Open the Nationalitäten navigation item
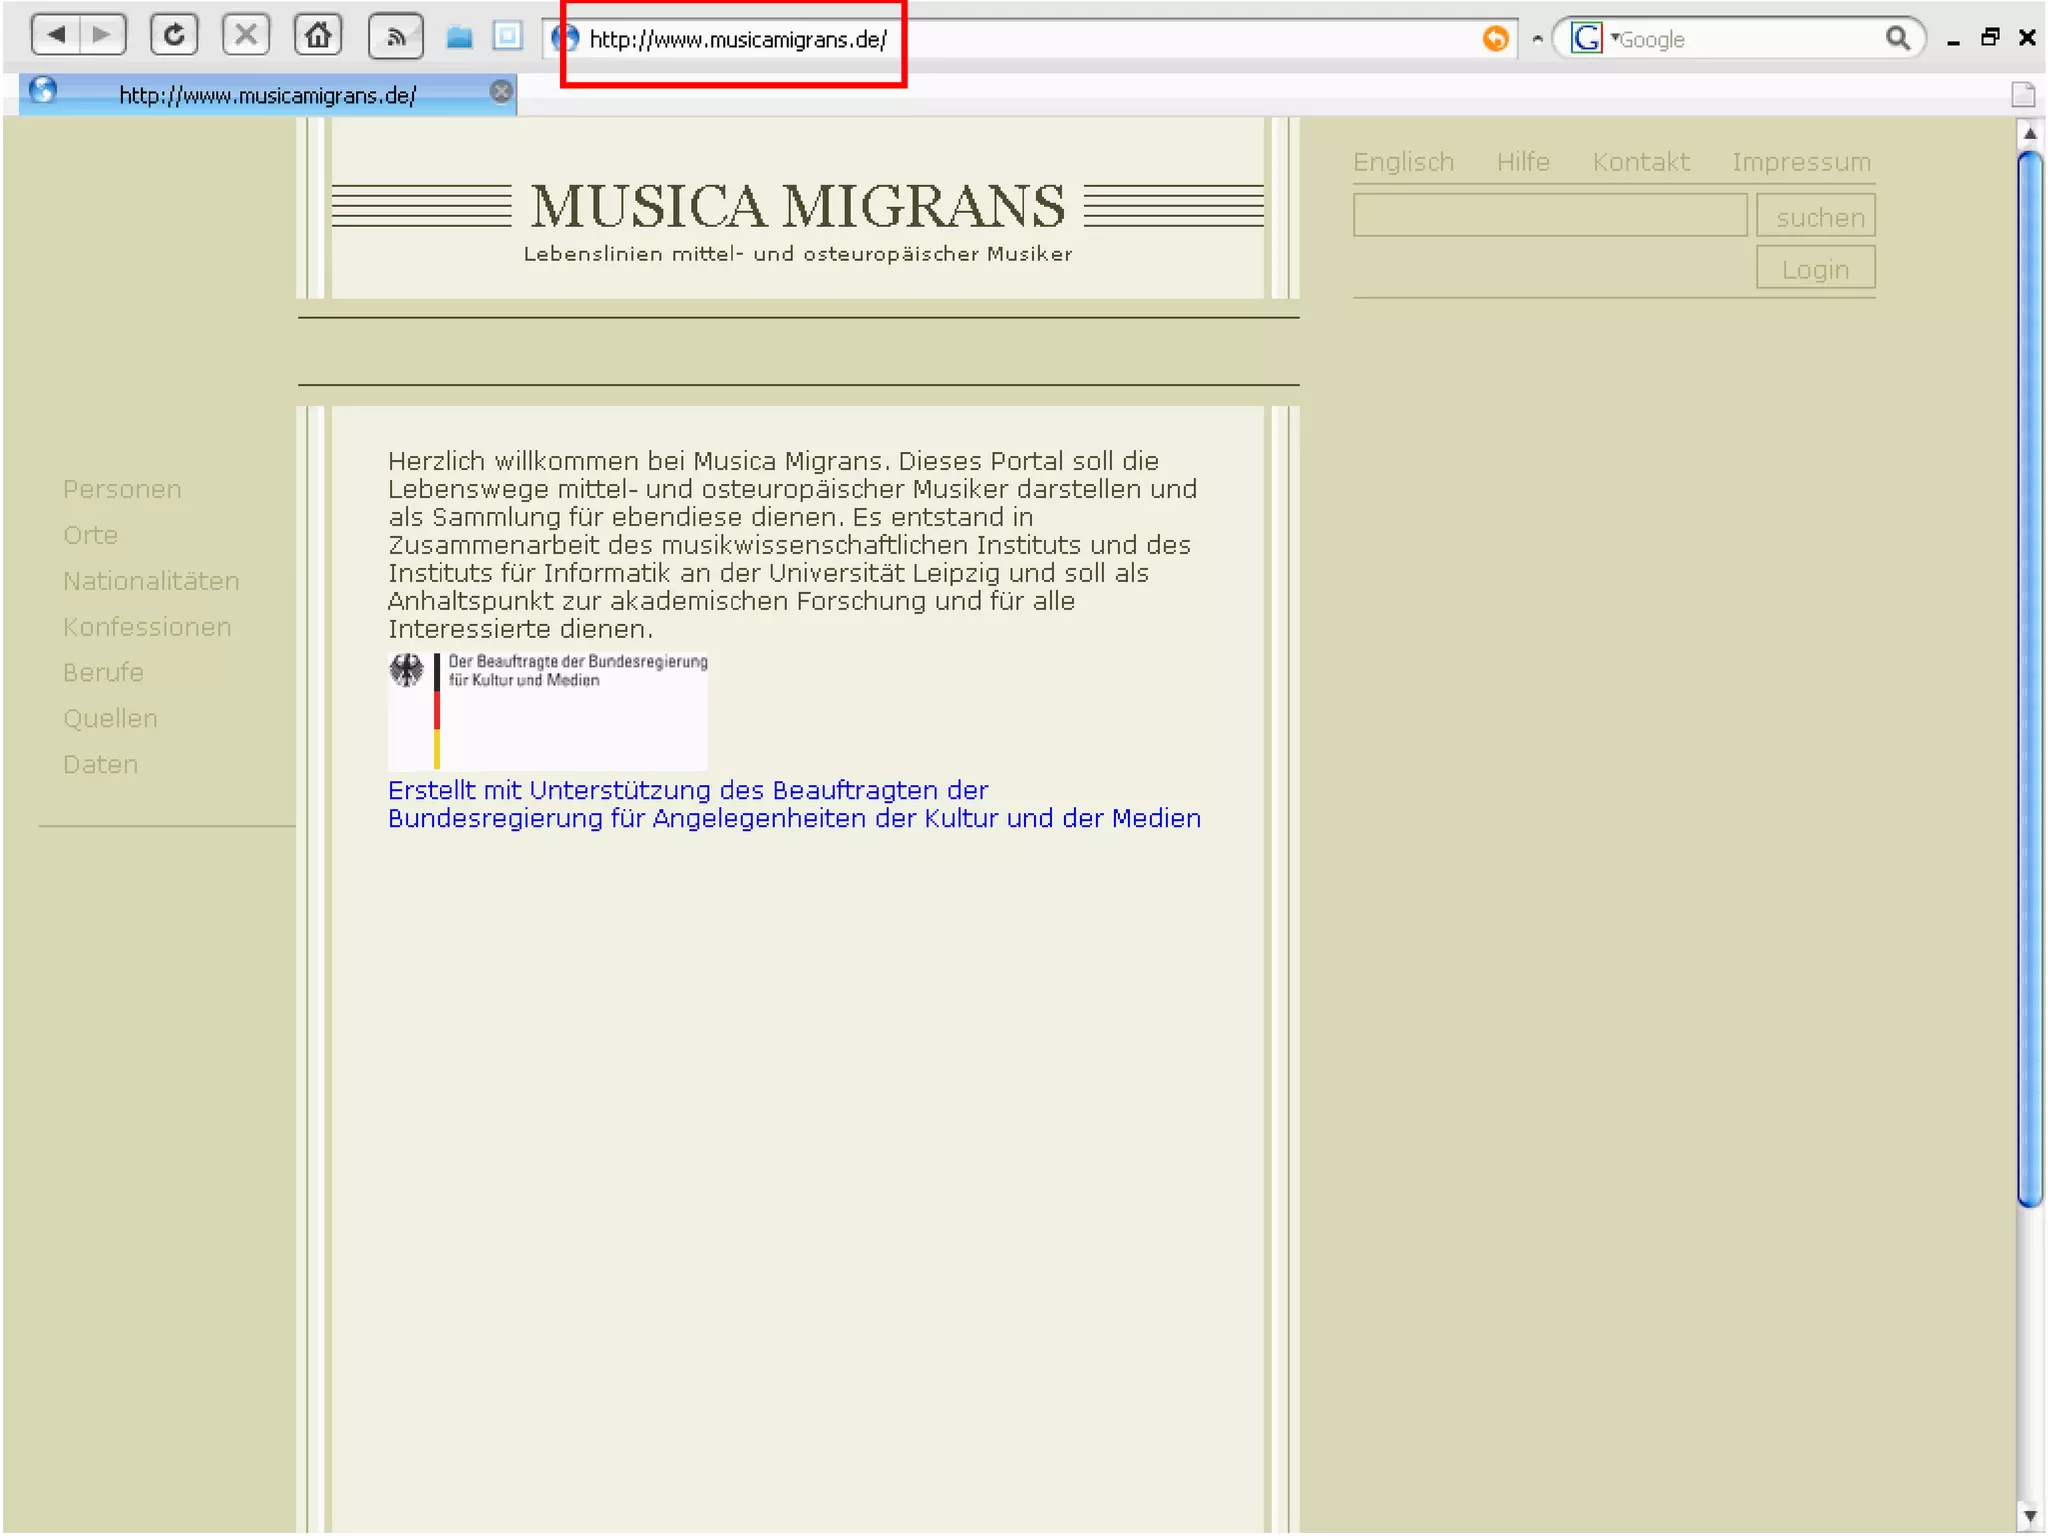 click(x=151, y=581)
